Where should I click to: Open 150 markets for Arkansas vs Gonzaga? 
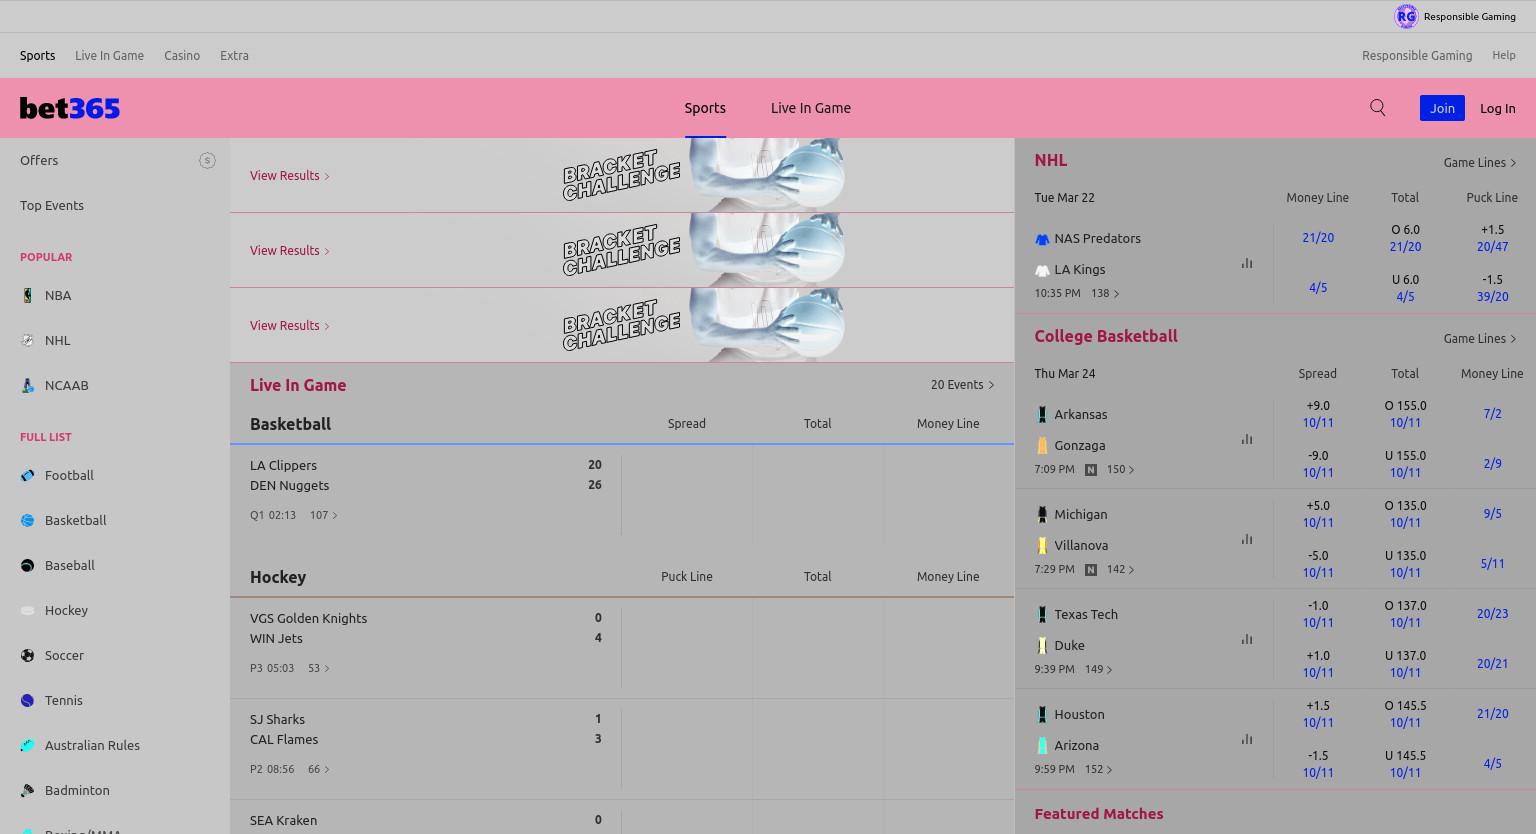(1121, 469)
